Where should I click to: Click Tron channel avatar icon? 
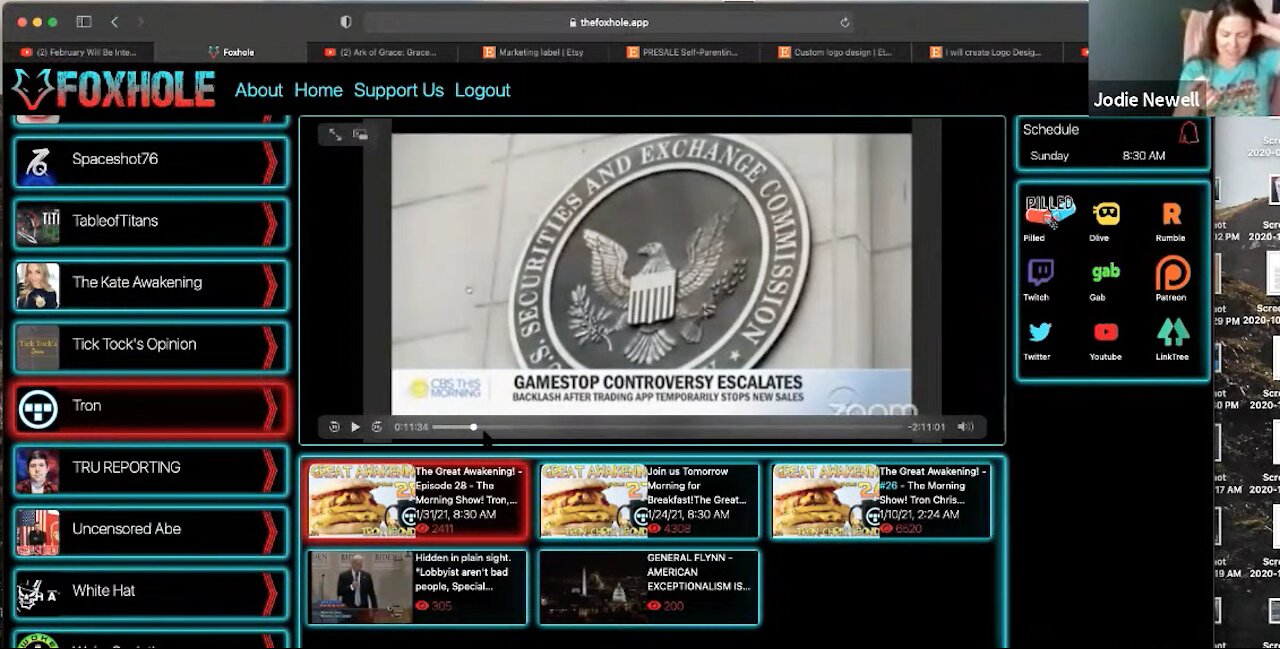click(x=38, y=409)
